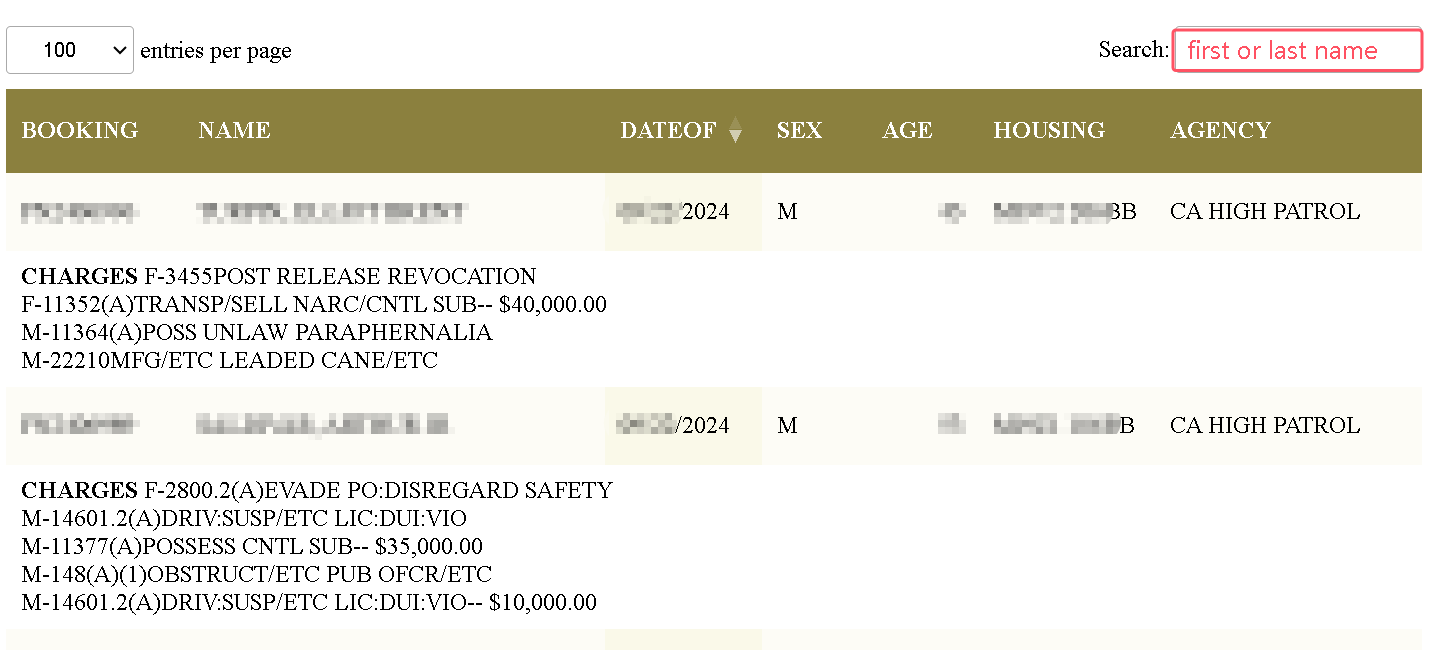Click the DATEOF sort arrows icon

(735, 131)
